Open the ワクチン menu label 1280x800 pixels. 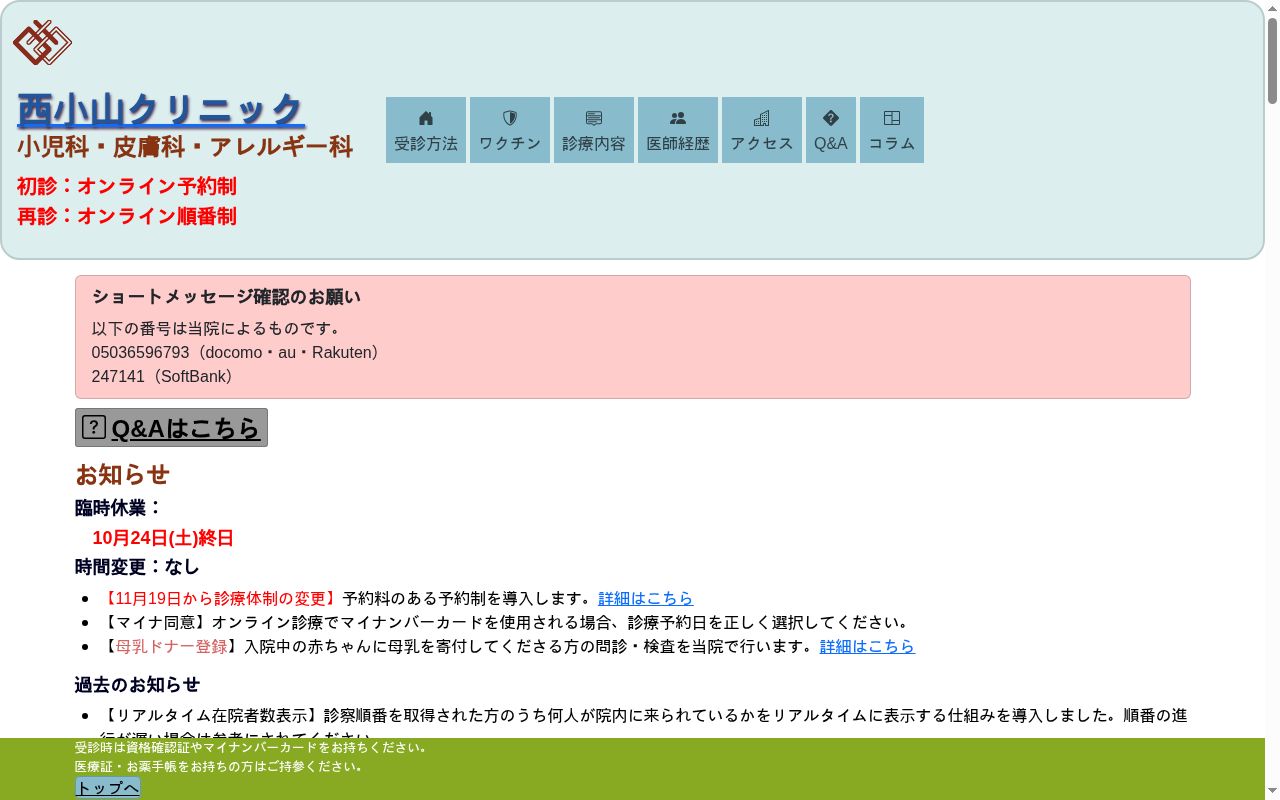pos(510,144)
